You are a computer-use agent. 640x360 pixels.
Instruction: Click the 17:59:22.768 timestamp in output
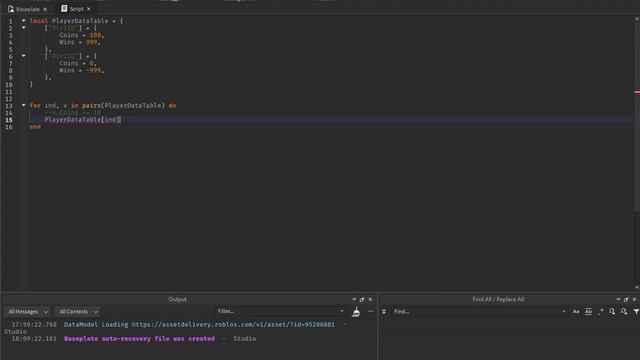point(34,324)
